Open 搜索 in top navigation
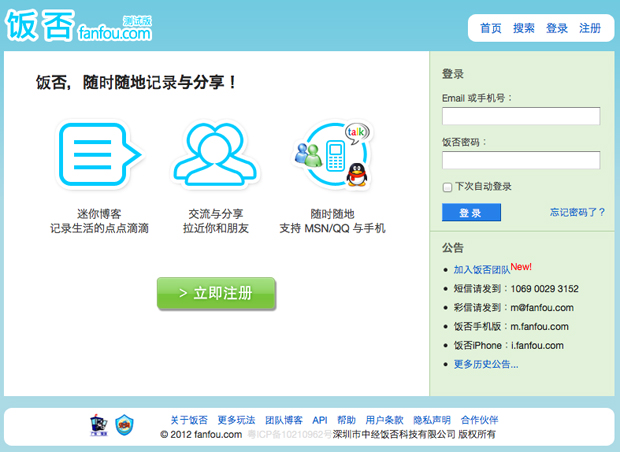Viewport: 620px width, 452px height. click(524, 28)
